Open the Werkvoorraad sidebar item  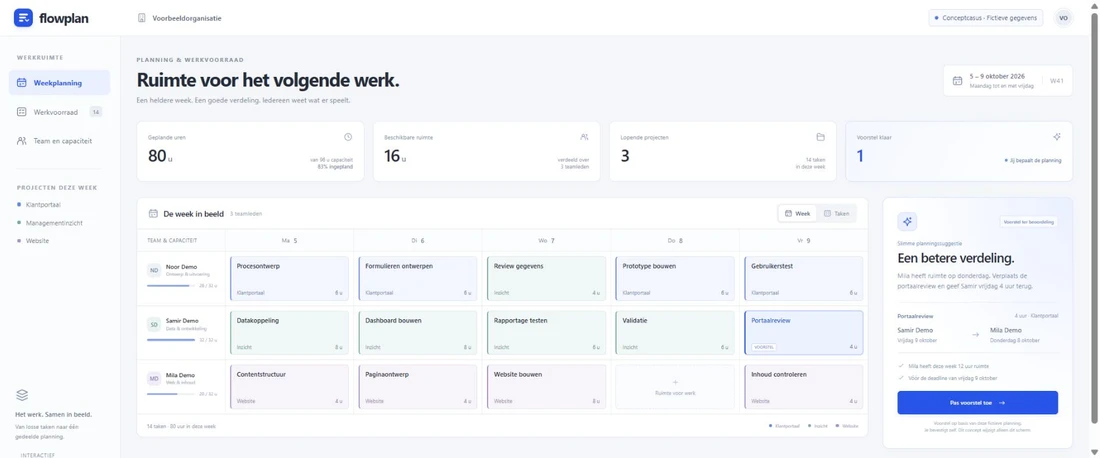(59, 112)
